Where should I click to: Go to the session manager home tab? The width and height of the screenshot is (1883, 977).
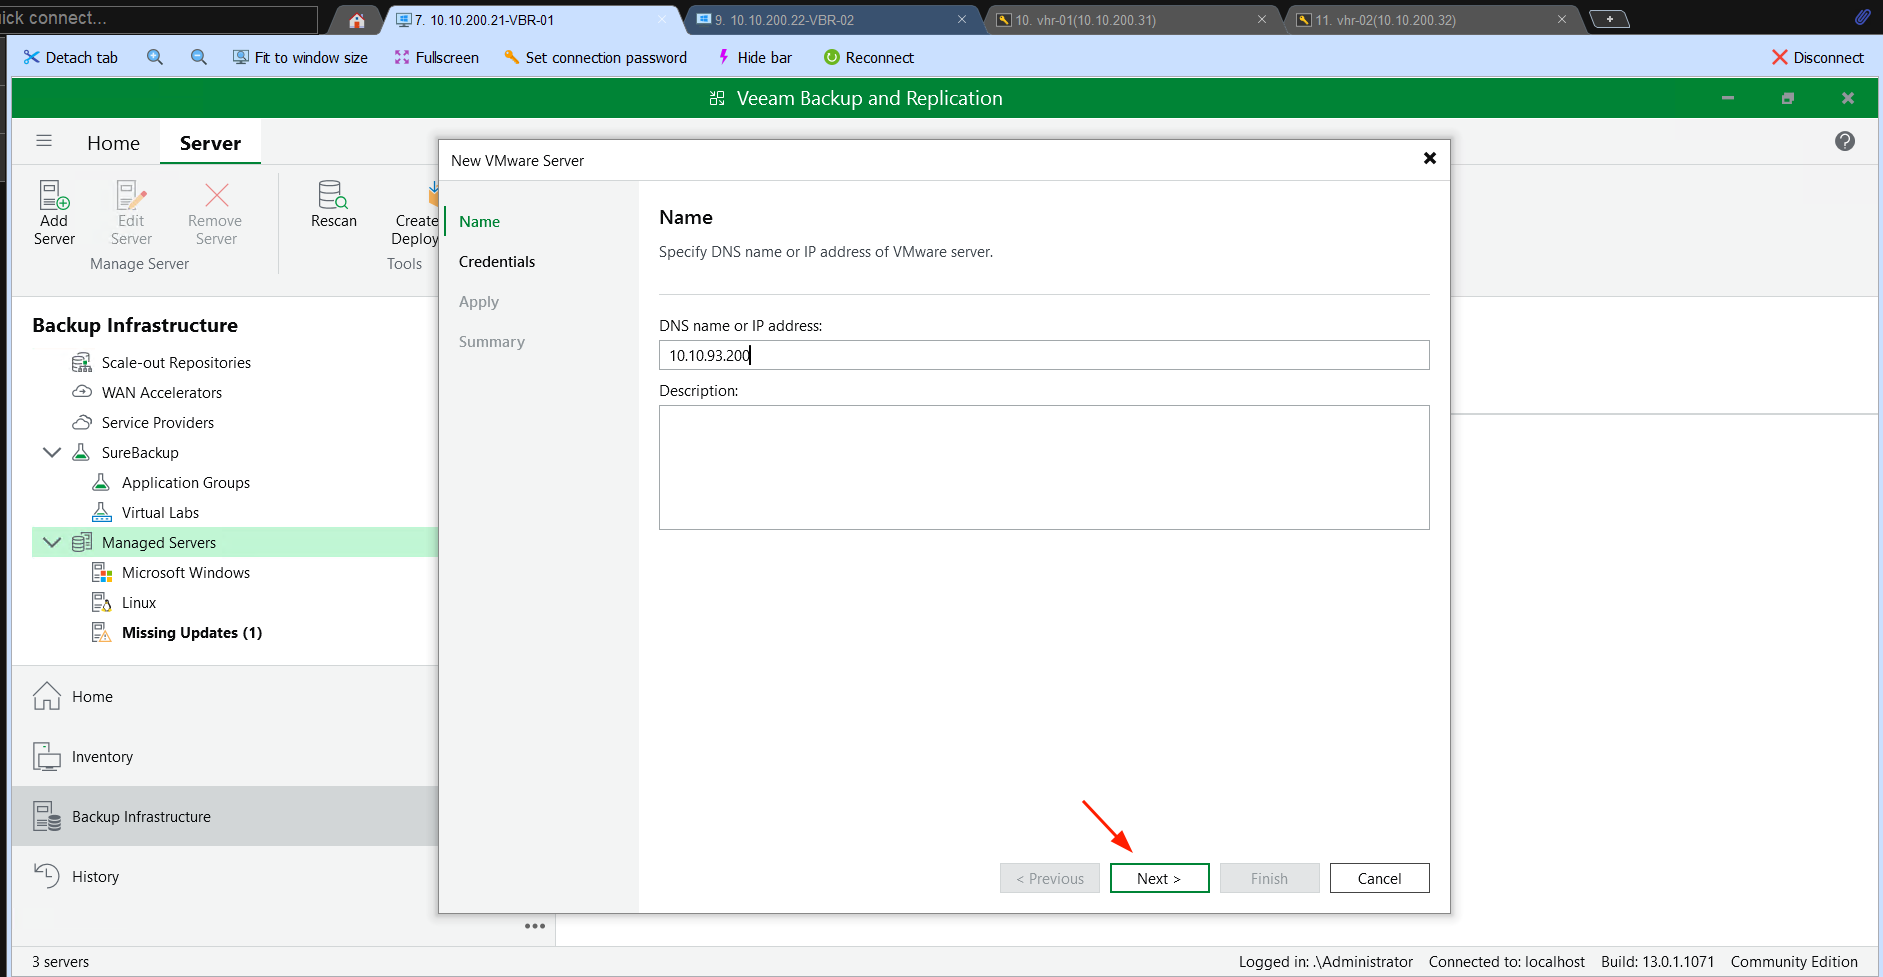[x=357, y=20]
